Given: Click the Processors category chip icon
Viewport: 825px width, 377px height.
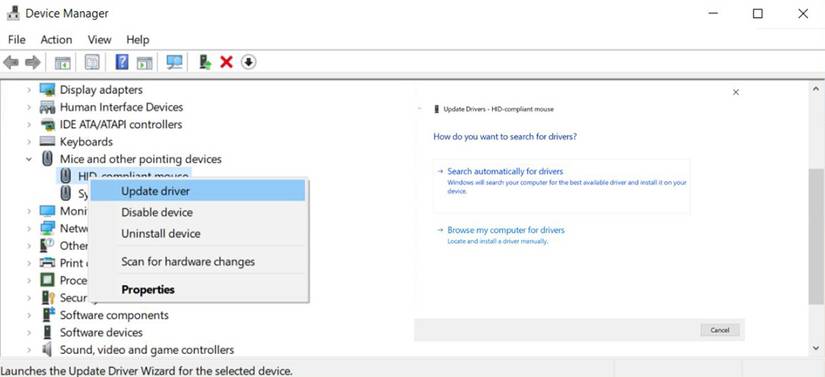Looking at the screenshot, I should click(47, 280).
